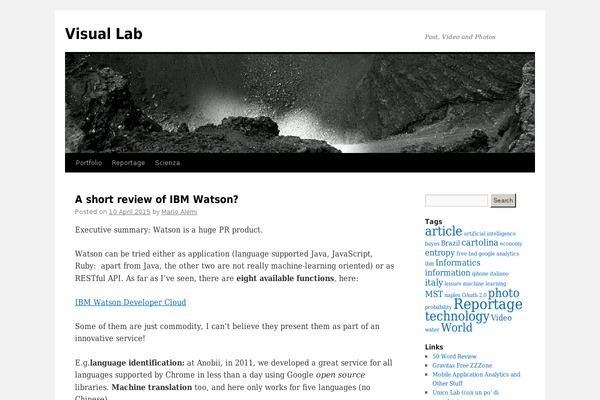The image size is (600, 400).
Task: Click the tagline Post, Video and Photos
Action: tap(460, 37)
